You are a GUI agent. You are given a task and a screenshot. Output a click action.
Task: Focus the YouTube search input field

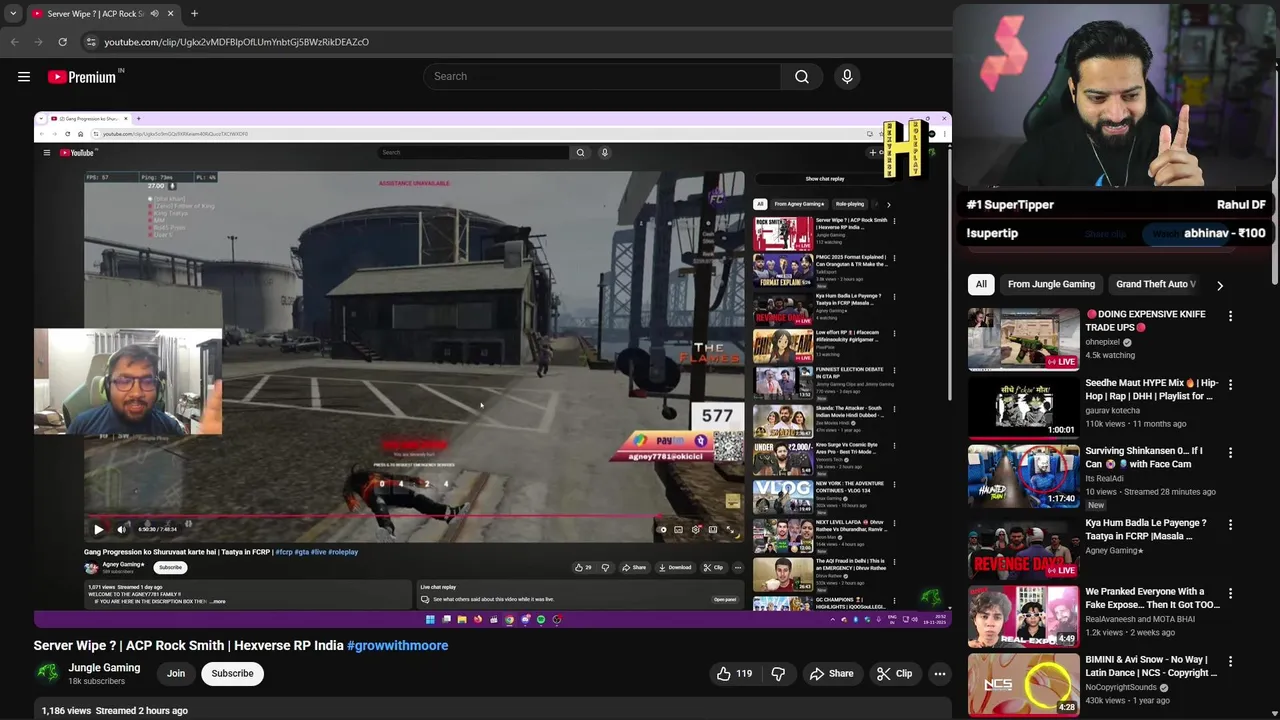[x=602, y=77]
